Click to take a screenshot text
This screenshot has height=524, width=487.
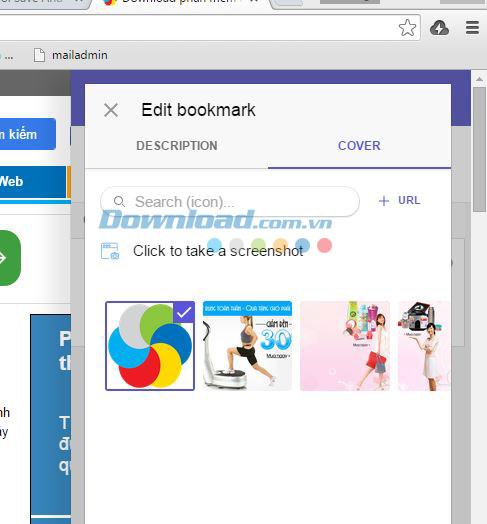coord(218,251)
